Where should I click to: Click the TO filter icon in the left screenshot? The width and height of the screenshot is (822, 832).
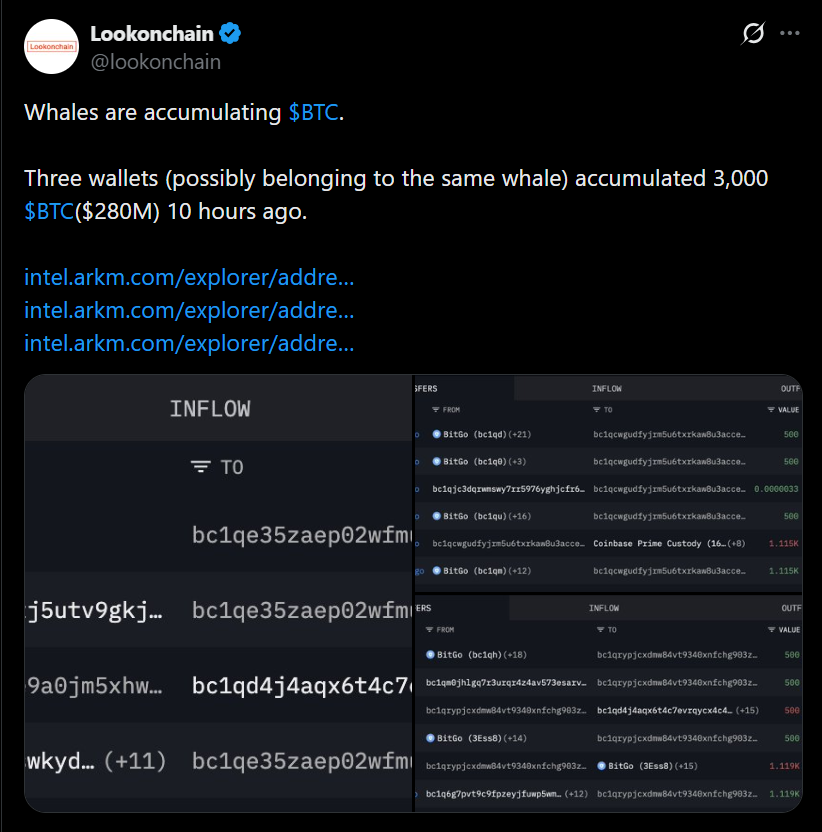tap(201, 467)
